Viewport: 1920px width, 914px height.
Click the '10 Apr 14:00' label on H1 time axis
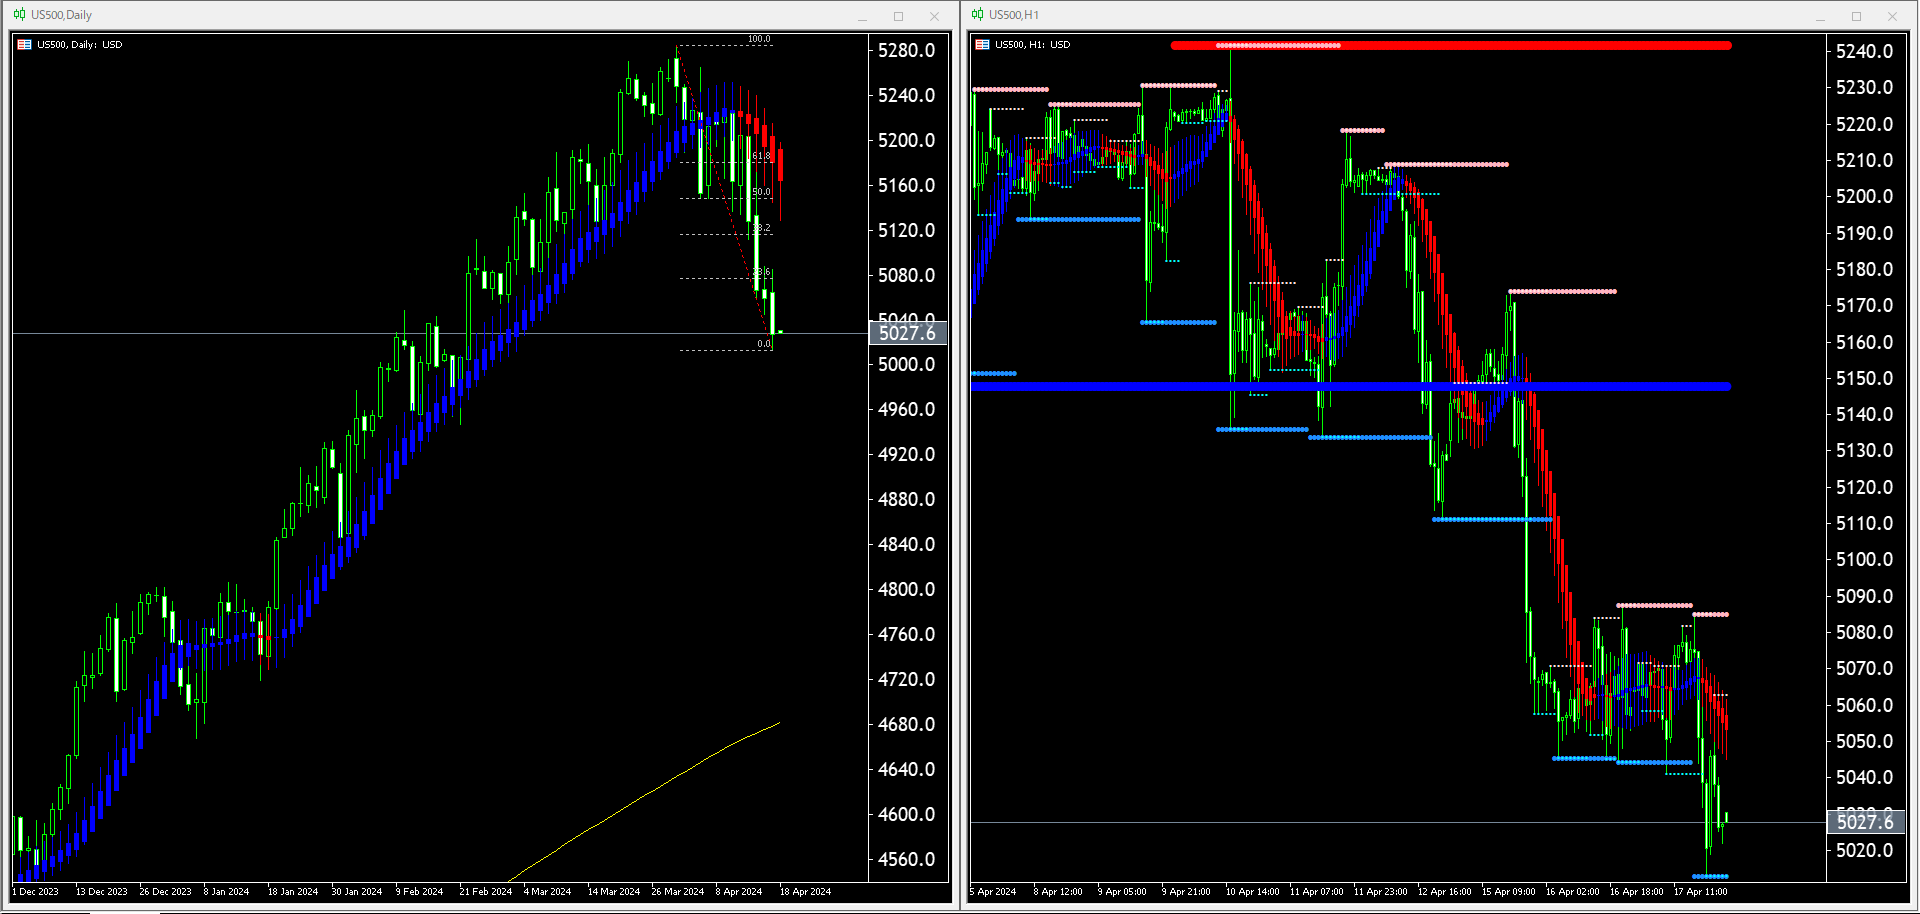click(x=1253, y=892)
